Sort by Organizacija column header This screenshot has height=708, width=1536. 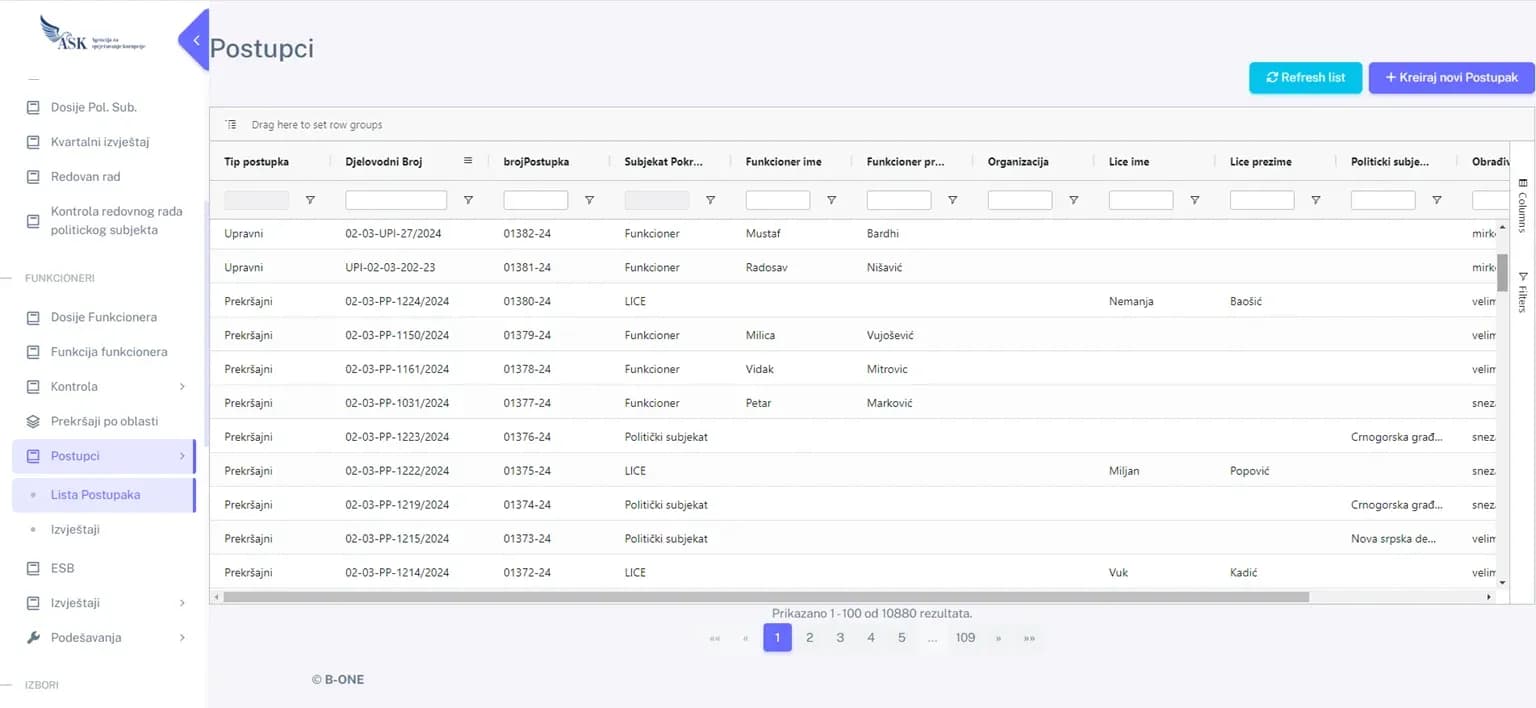click(x=1018, y=161)
